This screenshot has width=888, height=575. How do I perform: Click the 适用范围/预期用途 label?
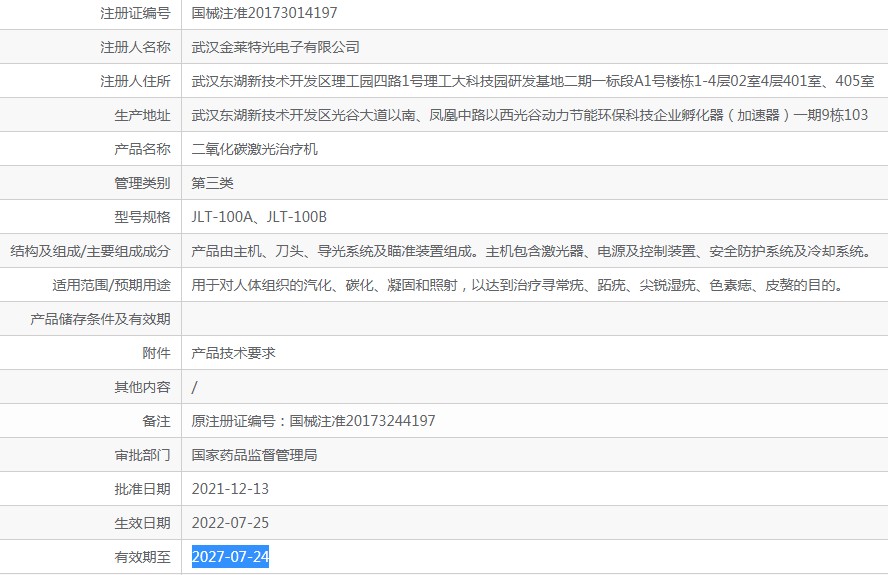point(111,285)
